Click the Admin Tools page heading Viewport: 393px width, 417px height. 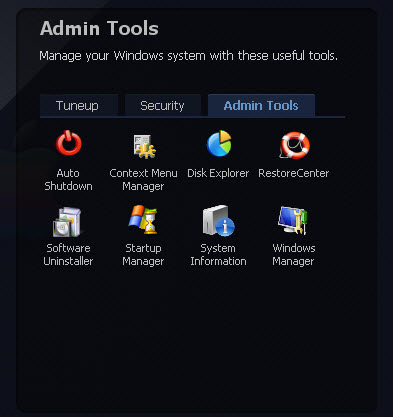[x=99, y=28]
